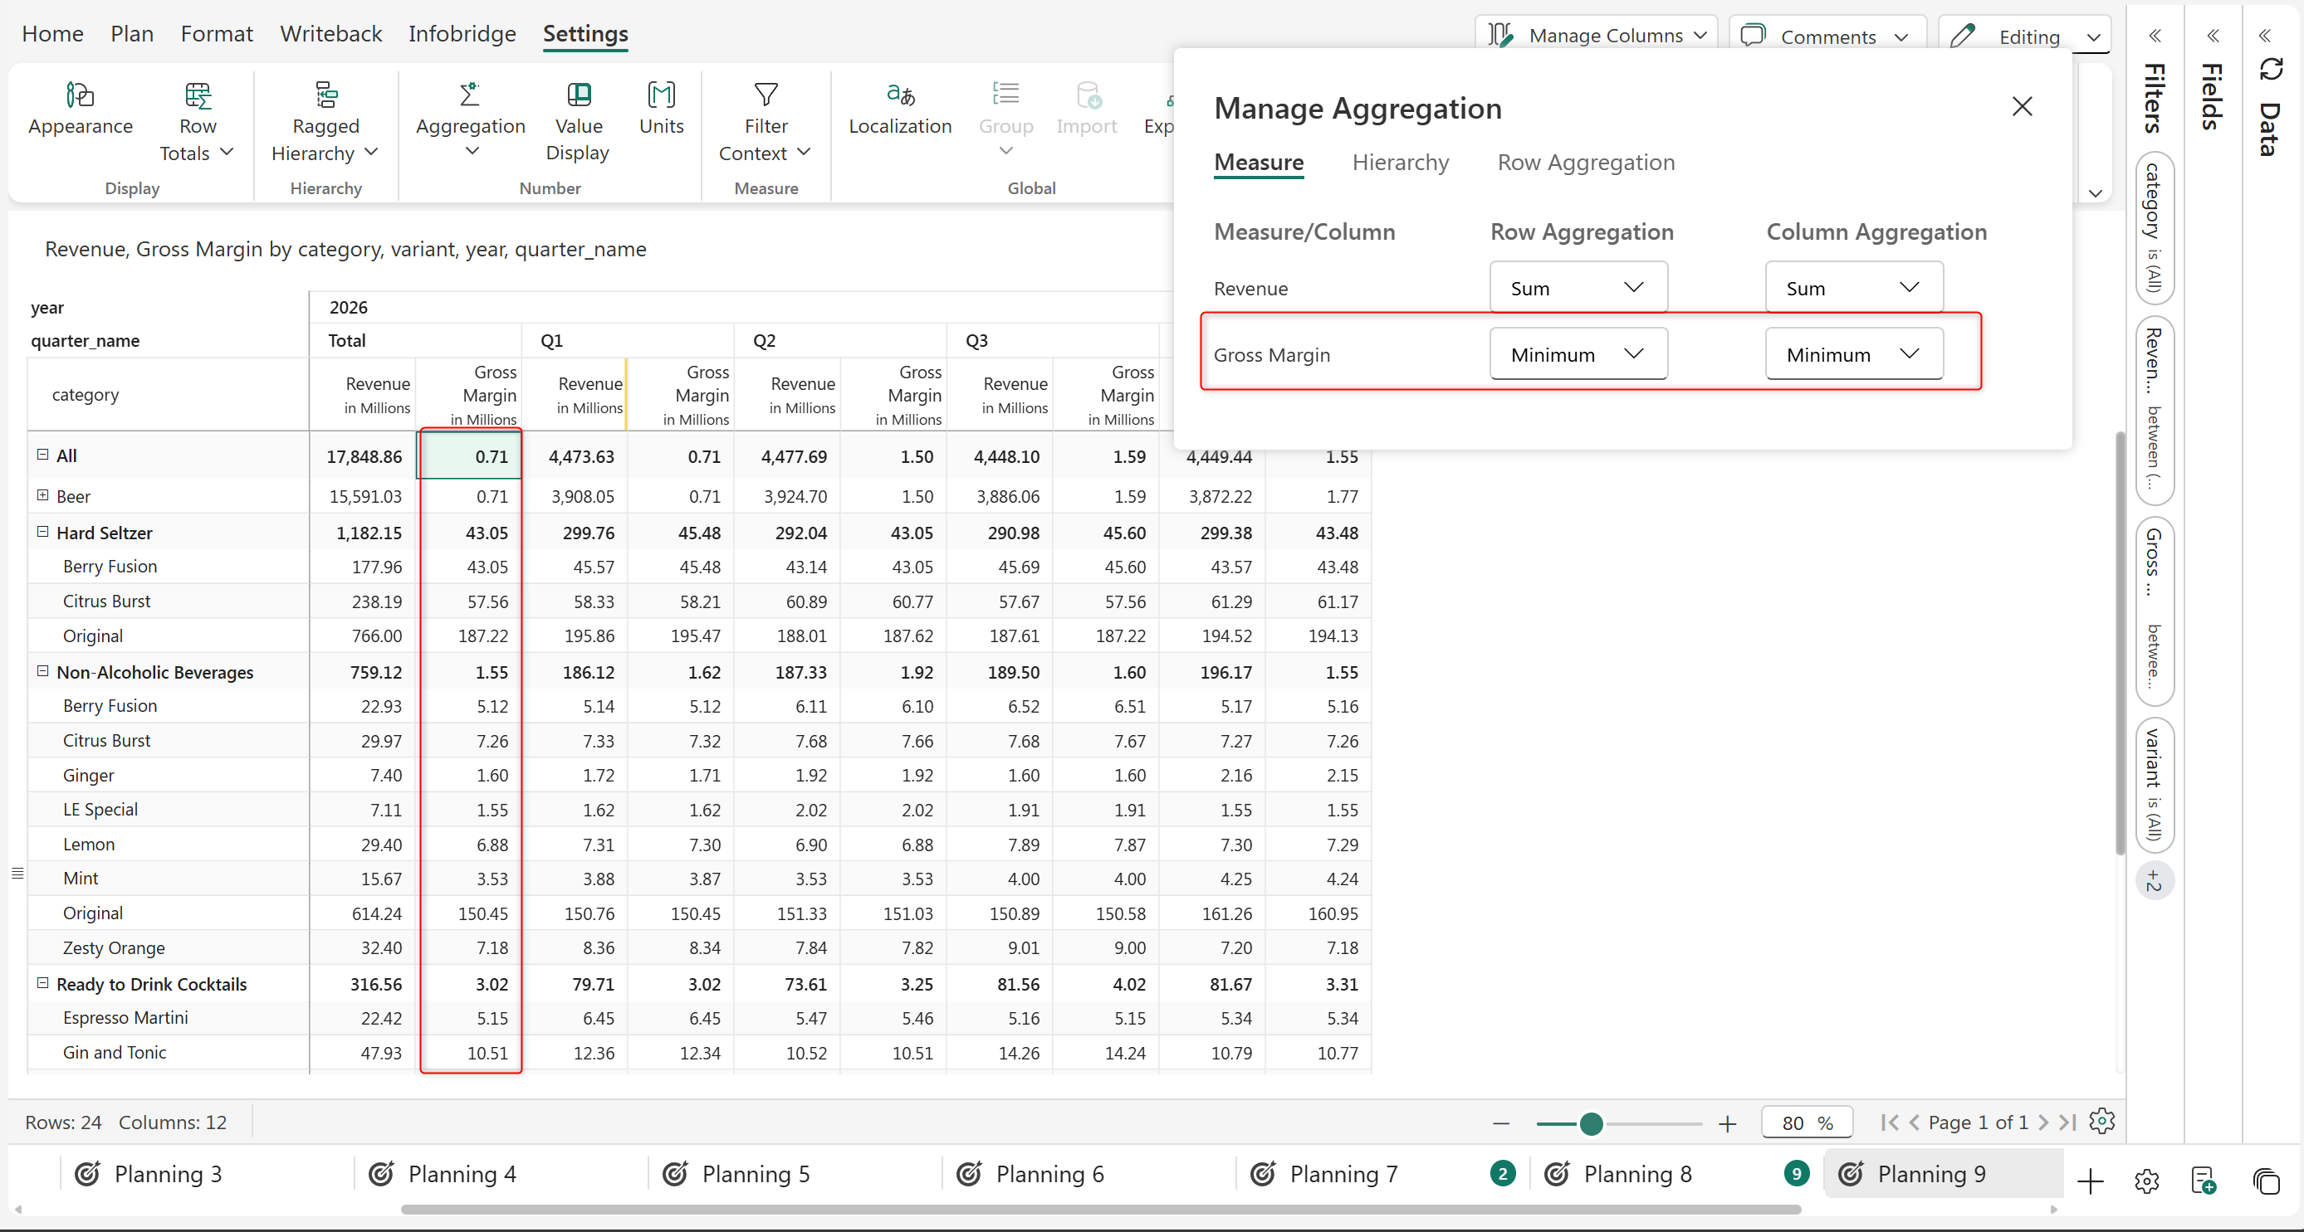Expand the Beer category row
2304x1232 pixels.
click(43, 495)
